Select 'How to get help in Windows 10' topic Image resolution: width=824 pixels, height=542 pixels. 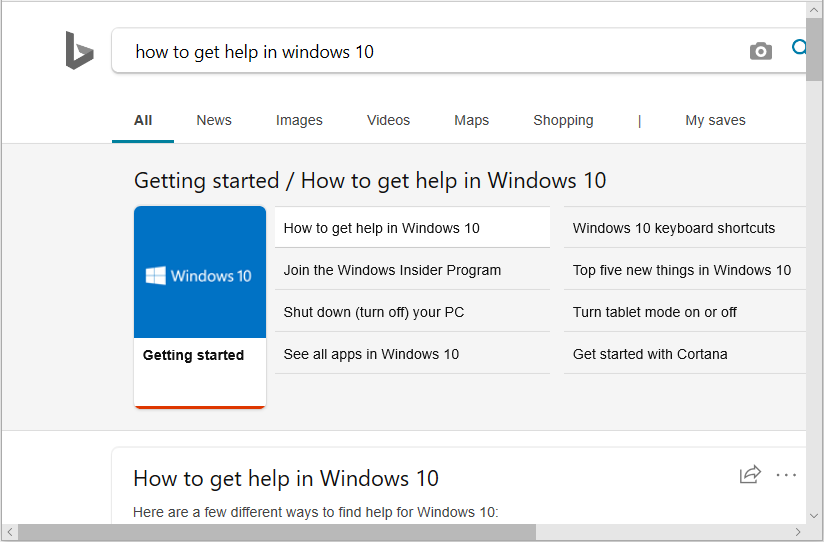tap(412, 228)
